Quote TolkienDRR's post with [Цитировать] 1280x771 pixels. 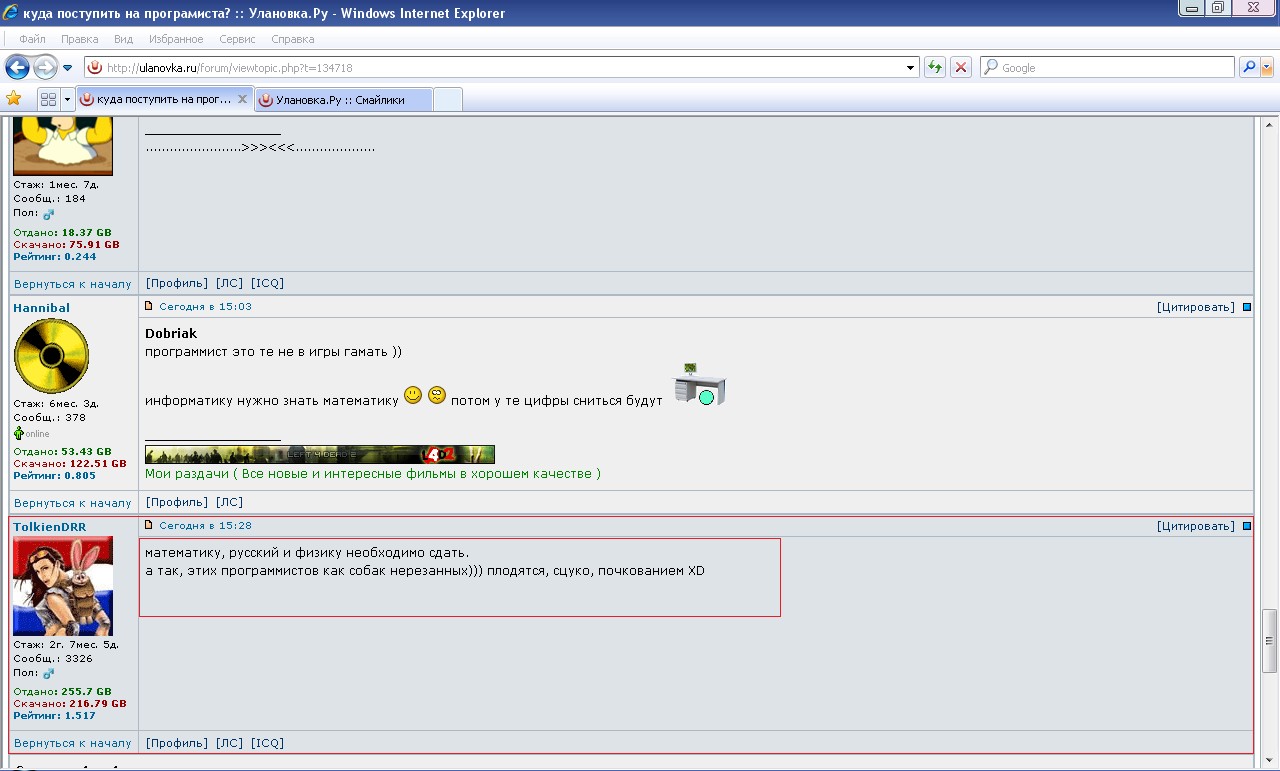(1196, 526)
